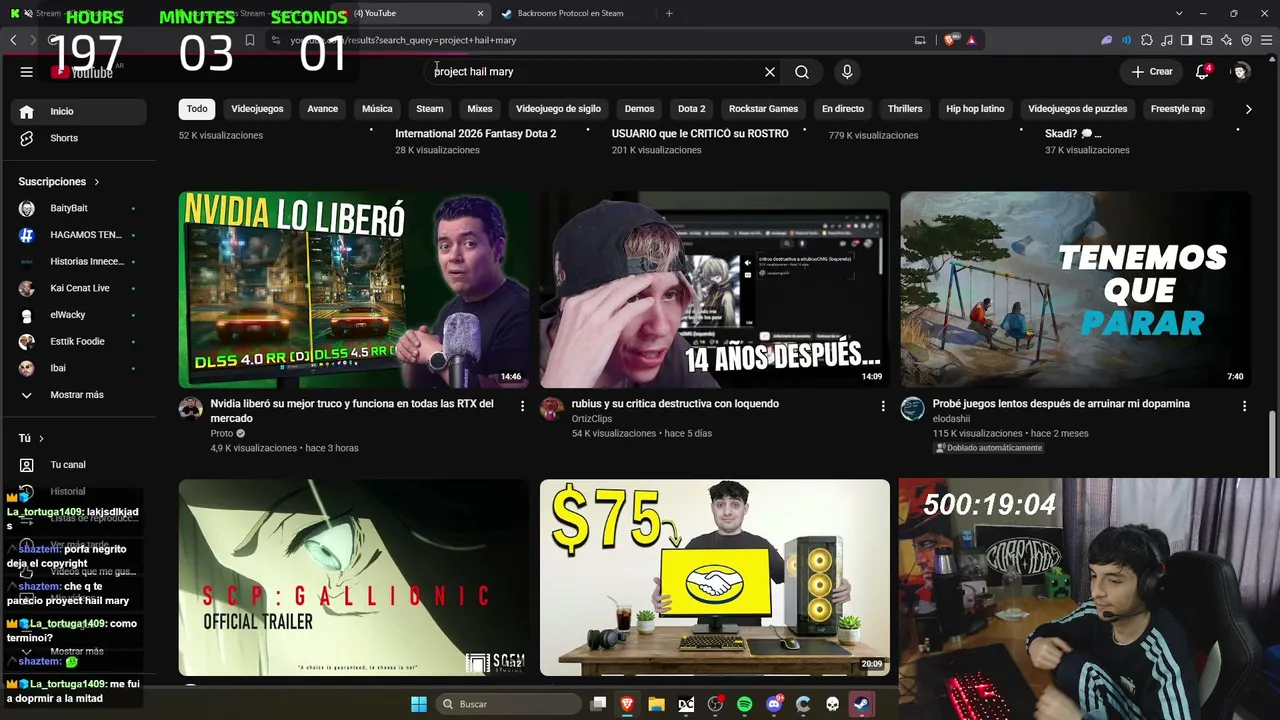Open the Leo AI sparkle icon
Image resolution: width=1280 pixels, height=720 pixels.
click(x=1226, y=40)
